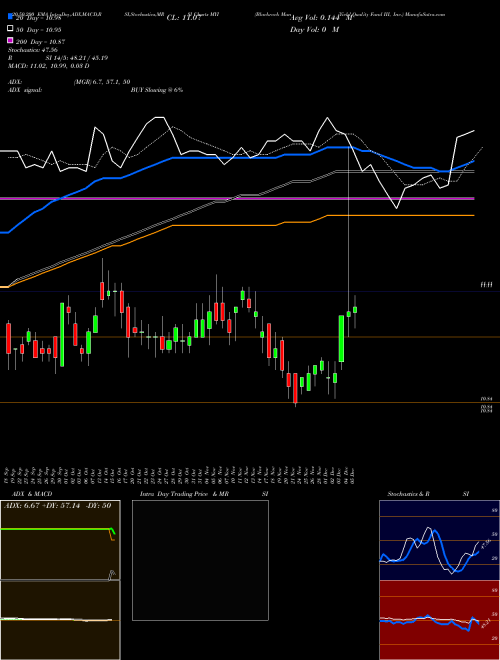The width and height of the screenshot is (500, 660).
Task: Select the '50 Day = 10.95' legend text
Action: [38, 30]
